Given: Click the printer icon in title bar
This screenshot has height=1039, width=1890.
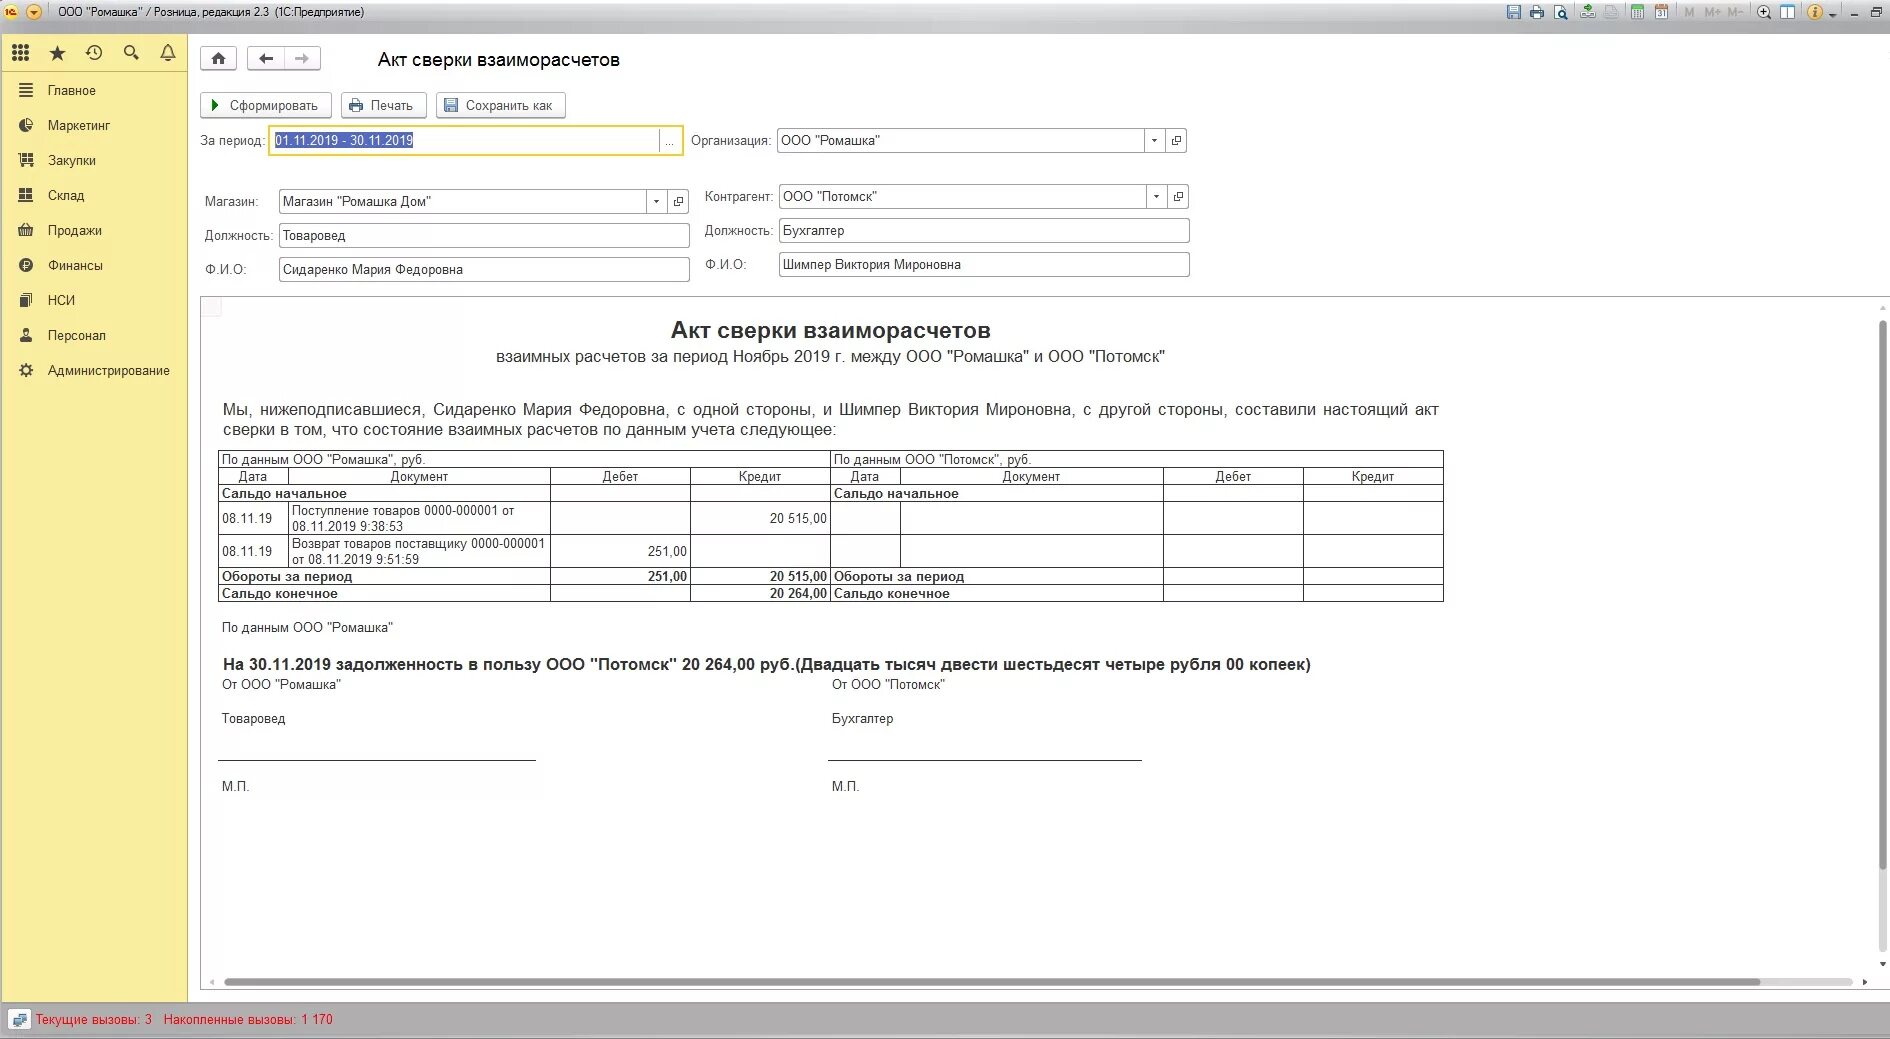Looking at the screenshot, I should click(1537, 12).
